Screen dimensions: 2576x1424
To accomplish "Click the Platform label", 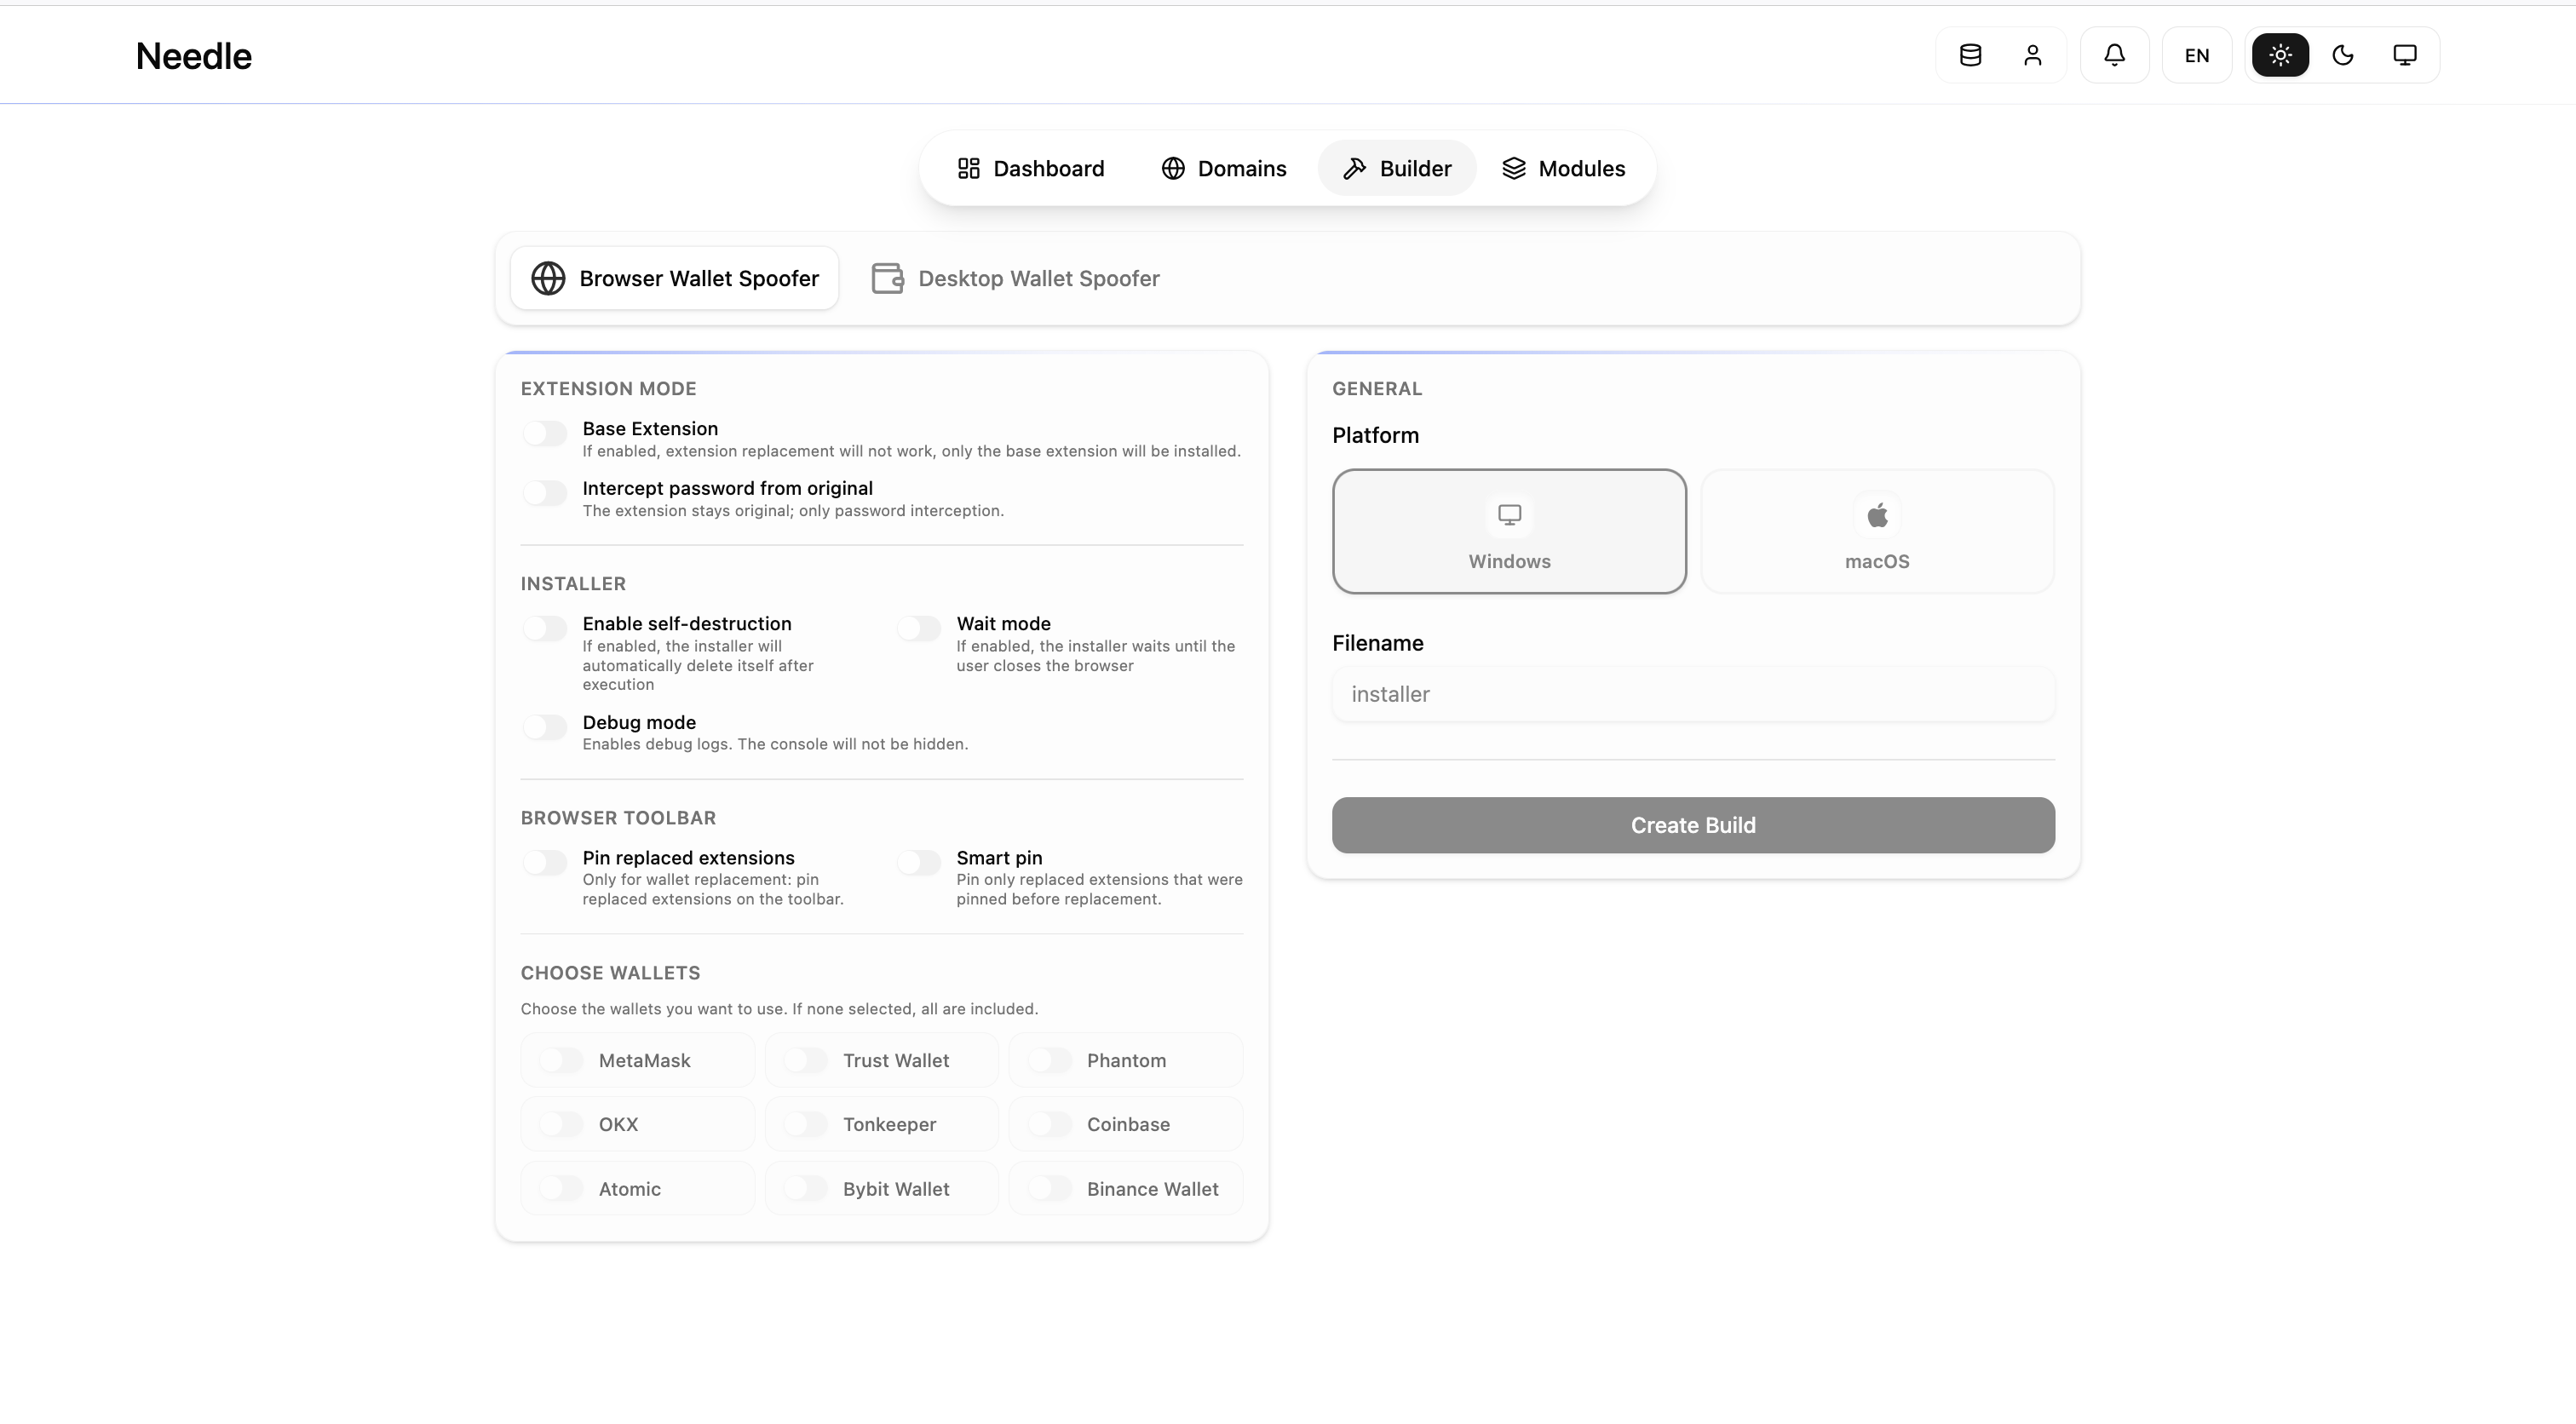I will [x=1375, y=436].
